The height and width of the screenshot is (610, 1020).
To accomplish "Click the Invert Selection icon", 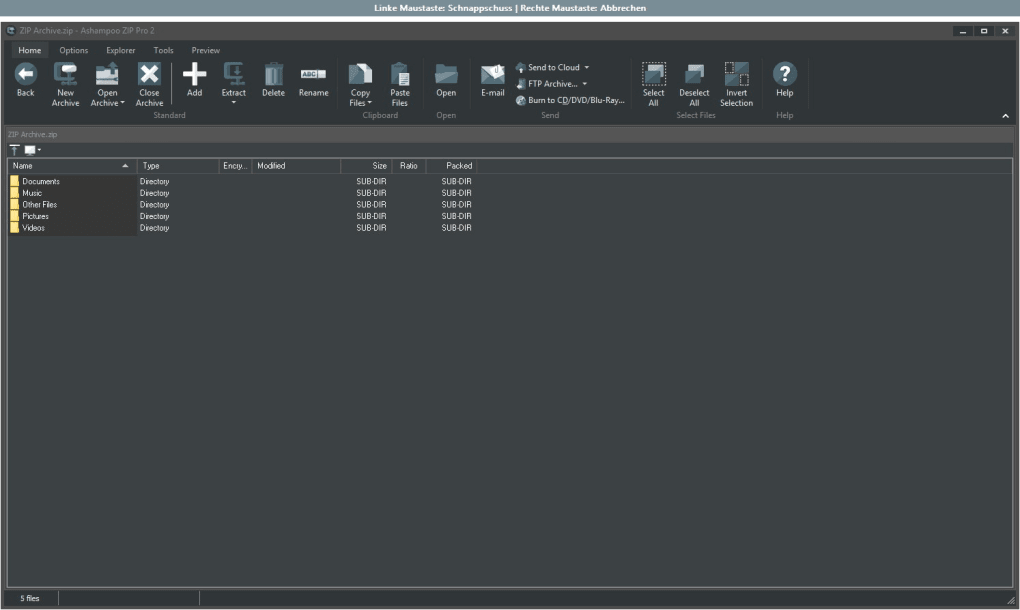I will point(737,80).
